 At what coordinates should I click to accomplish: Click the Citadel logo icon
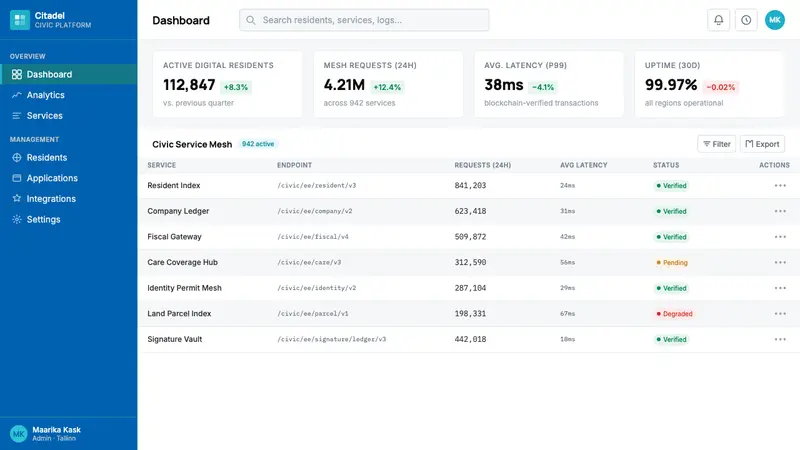click(19, 20)
